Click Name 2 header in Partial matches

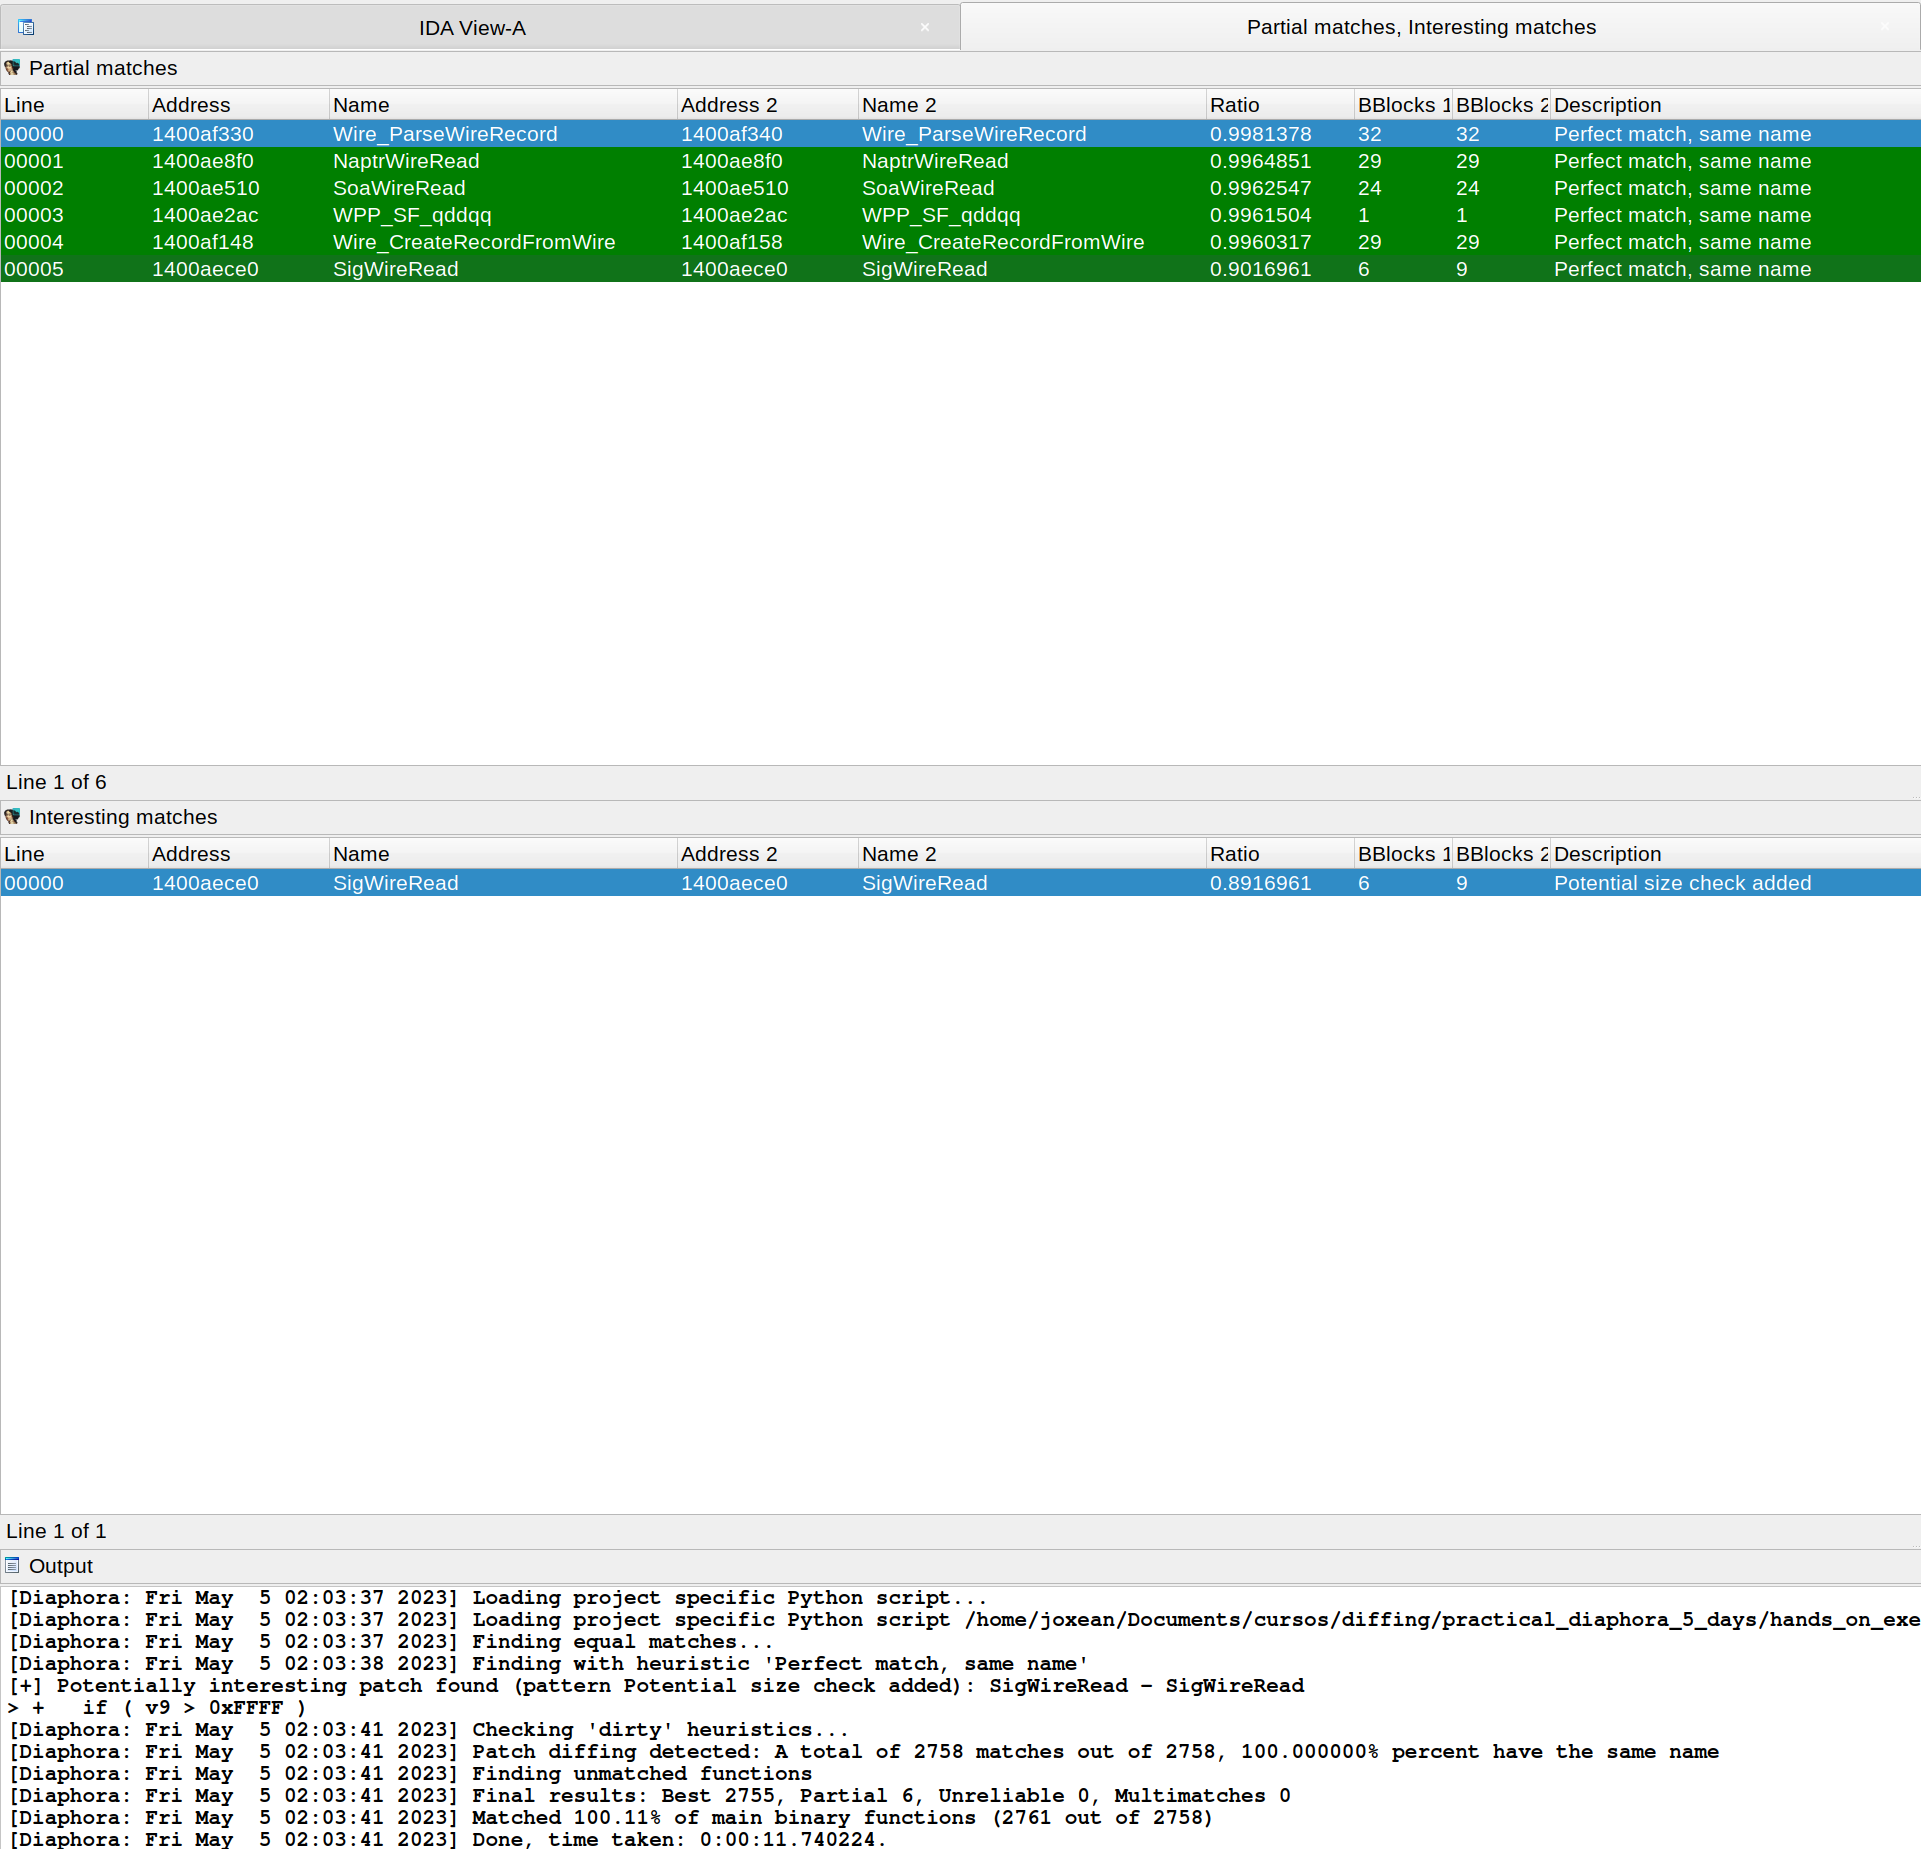(899, 105)
